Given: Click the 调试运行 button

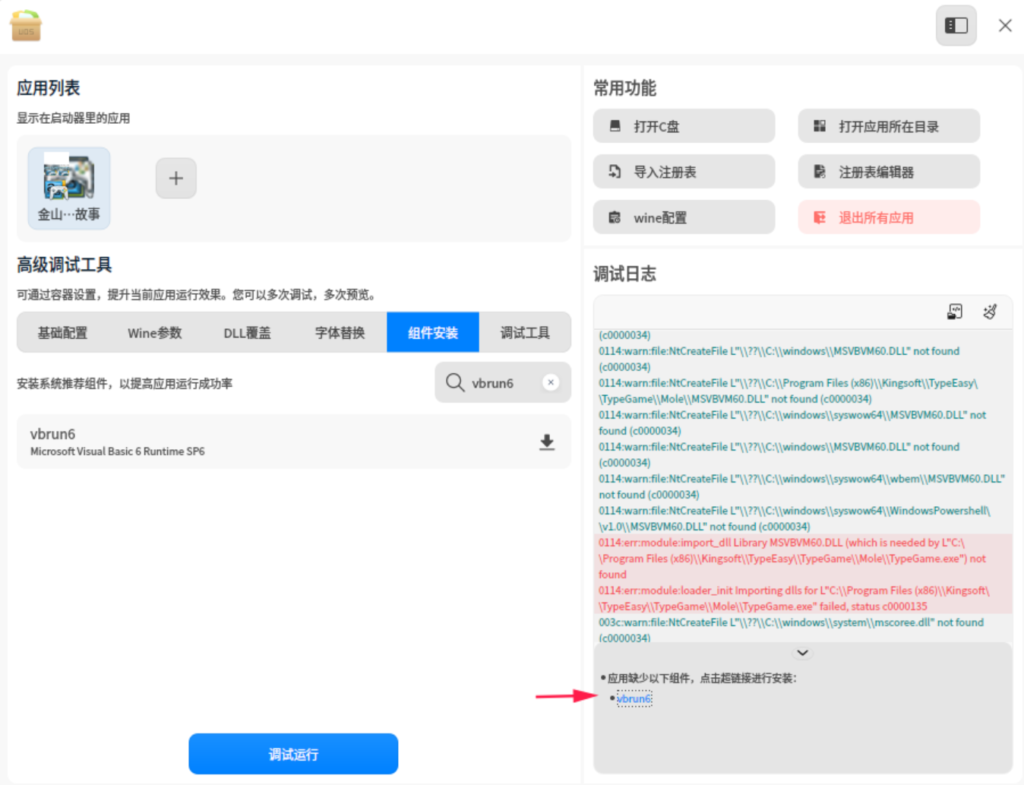Looking at the screenshot, I should pos(293,754).
